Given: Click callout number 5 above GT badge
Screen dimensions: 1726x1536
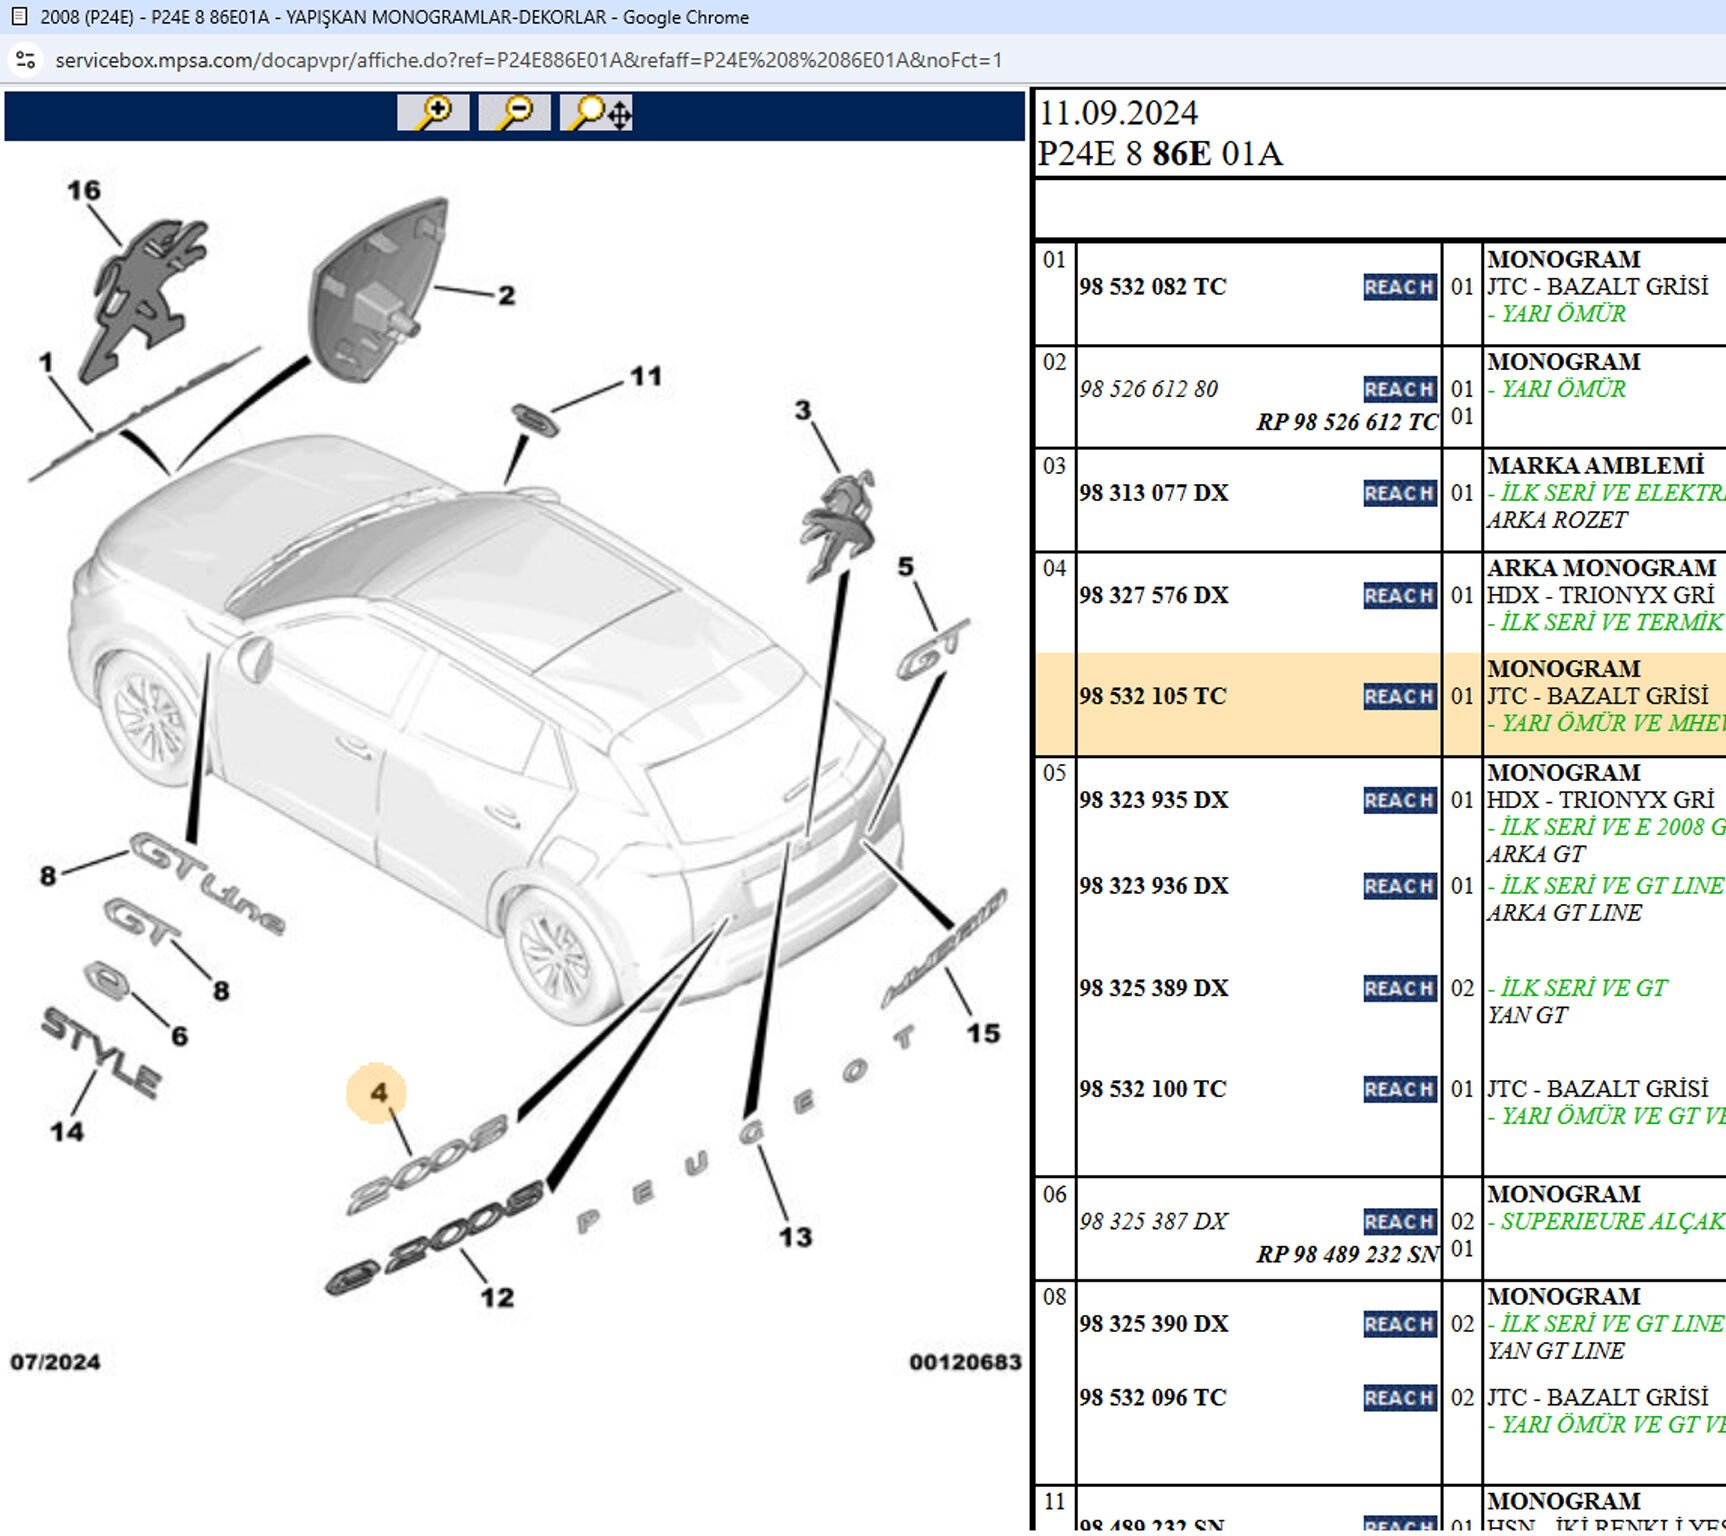Looking at the screenshot, I should click(906, 567).
